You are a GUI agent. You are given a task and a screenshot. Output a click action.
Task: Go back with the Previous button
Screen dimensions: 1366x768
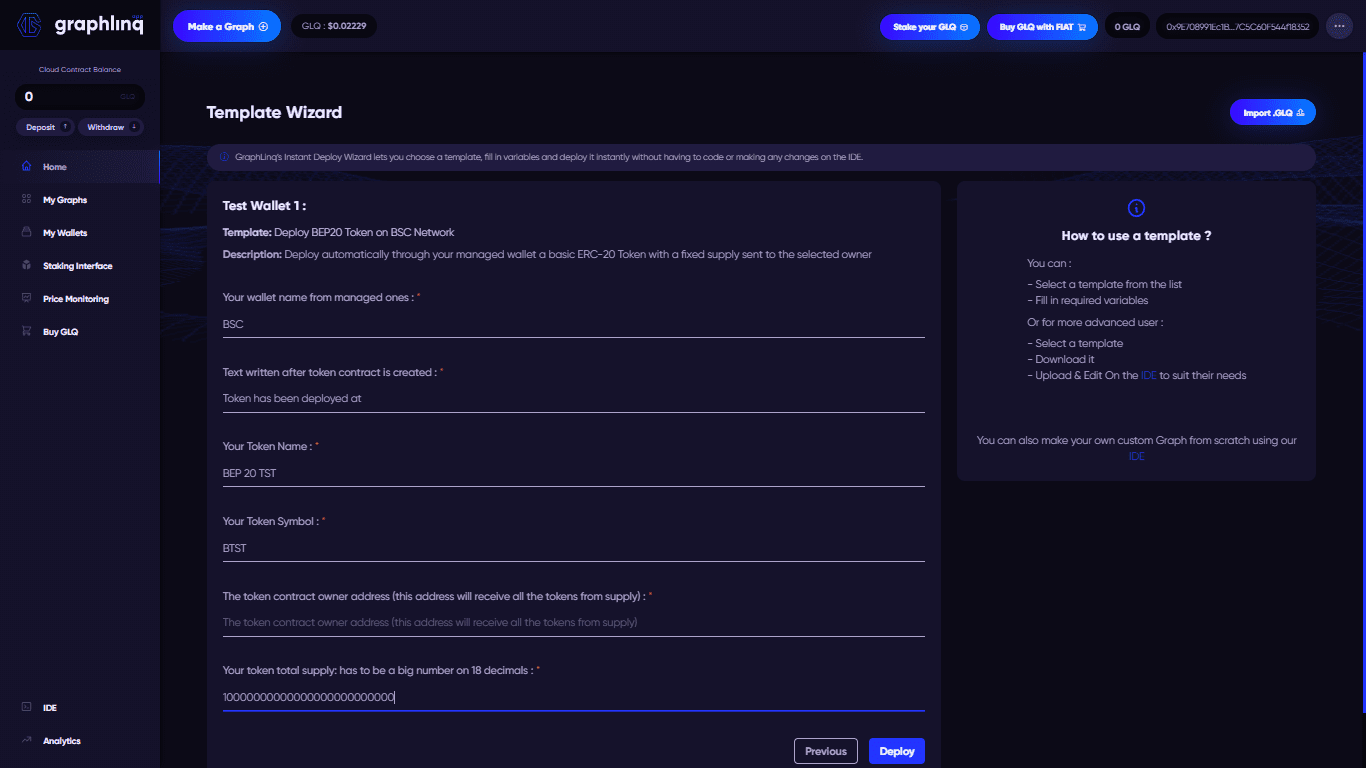coord(826,751)
